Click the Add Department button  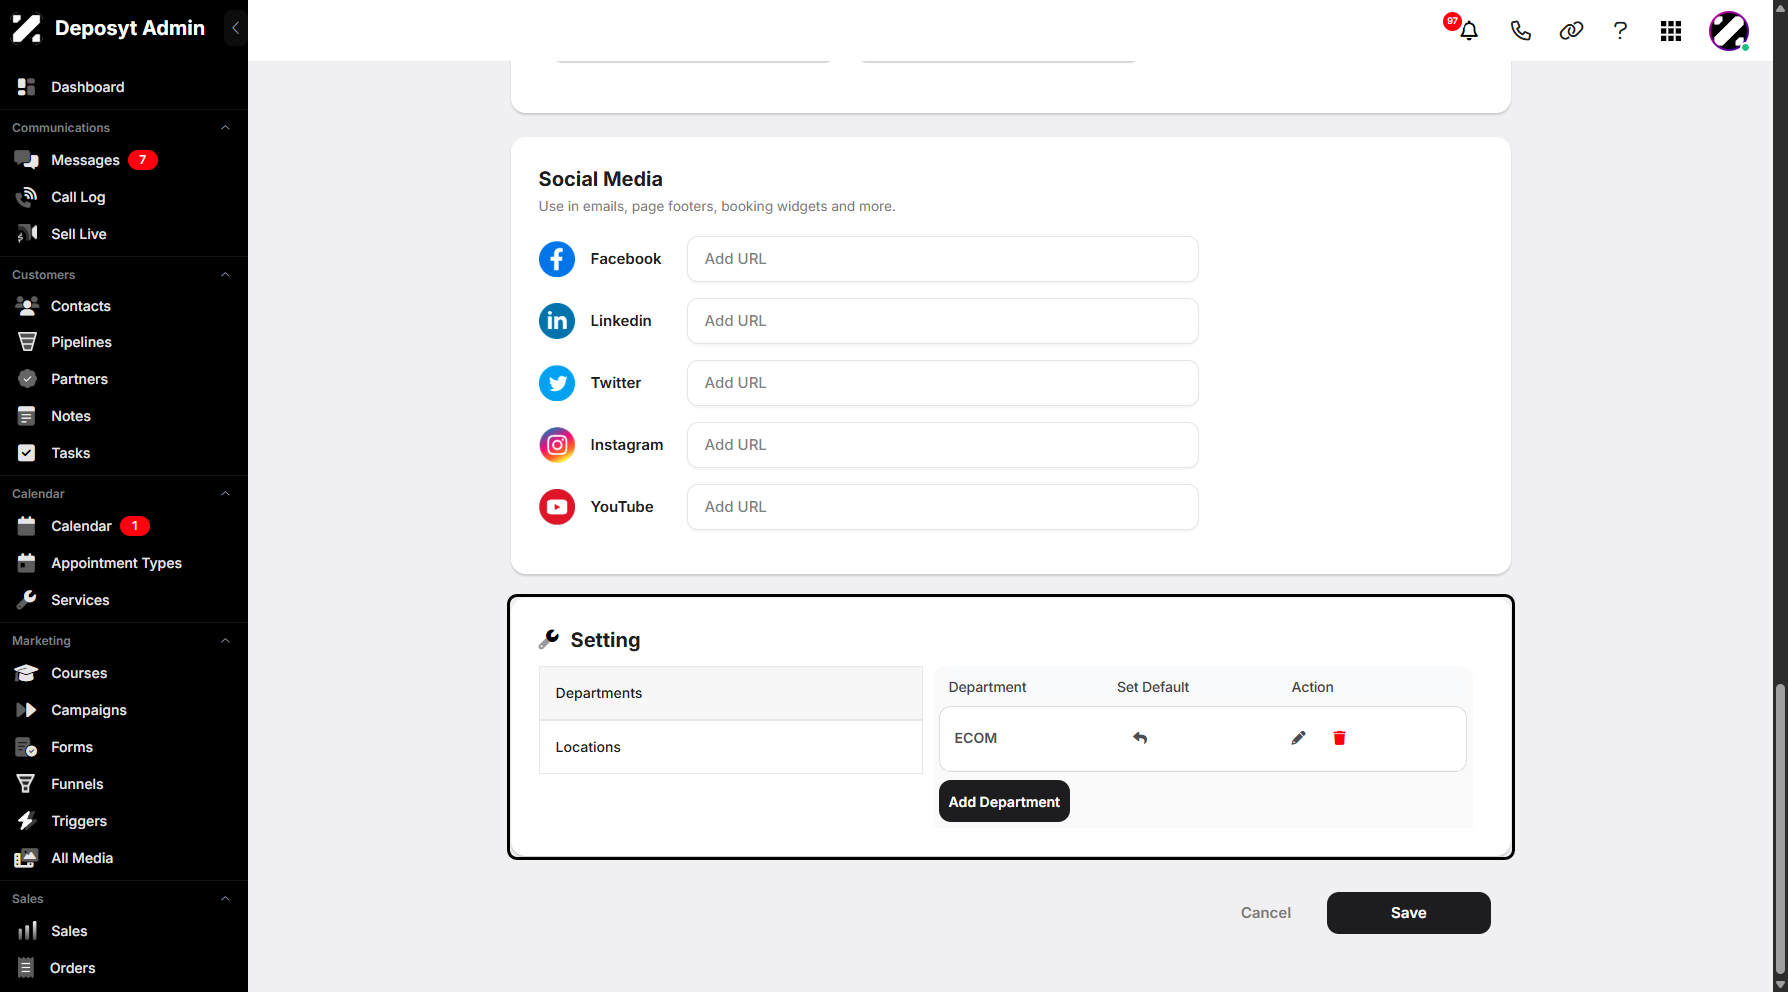point(1004,802)
